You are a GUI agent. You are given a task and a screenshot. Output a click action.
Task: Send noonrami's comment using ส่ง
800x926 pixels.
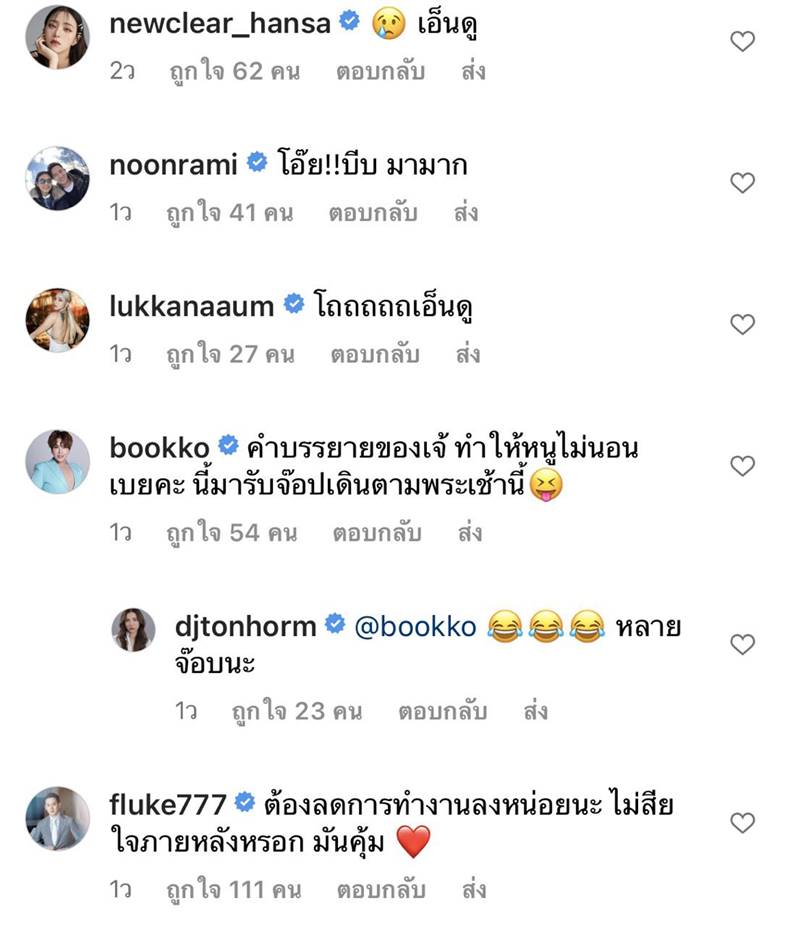pyautogui.click(x=466, y=213)
